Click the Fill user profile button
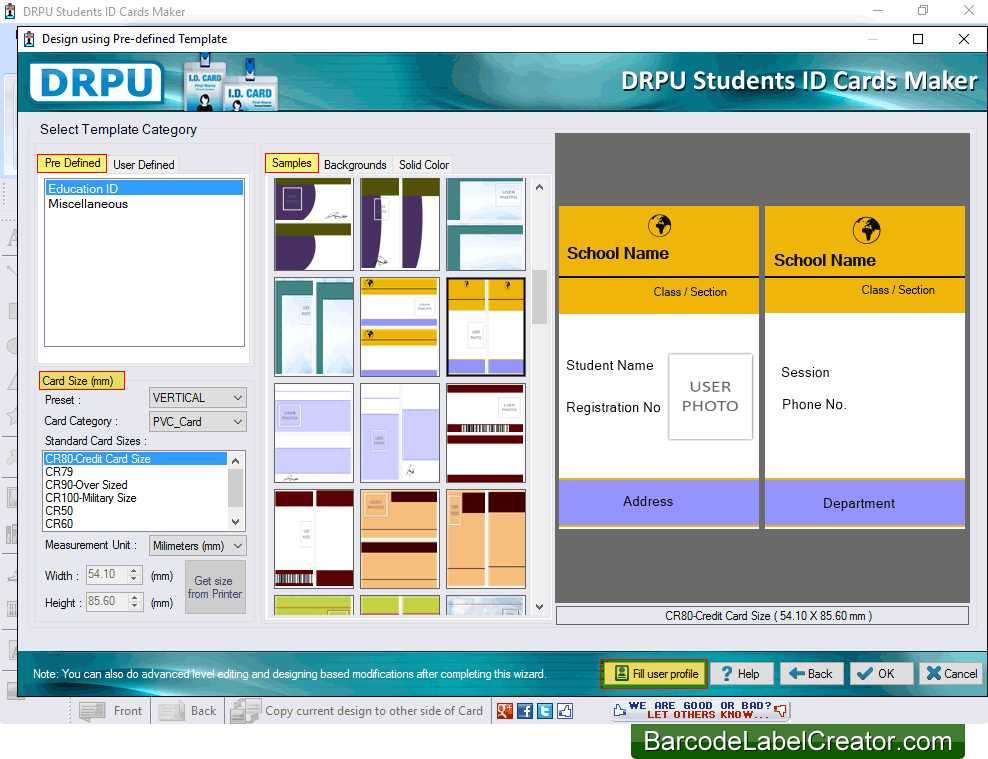The image size is (988, 759). [x=653, y=674]
